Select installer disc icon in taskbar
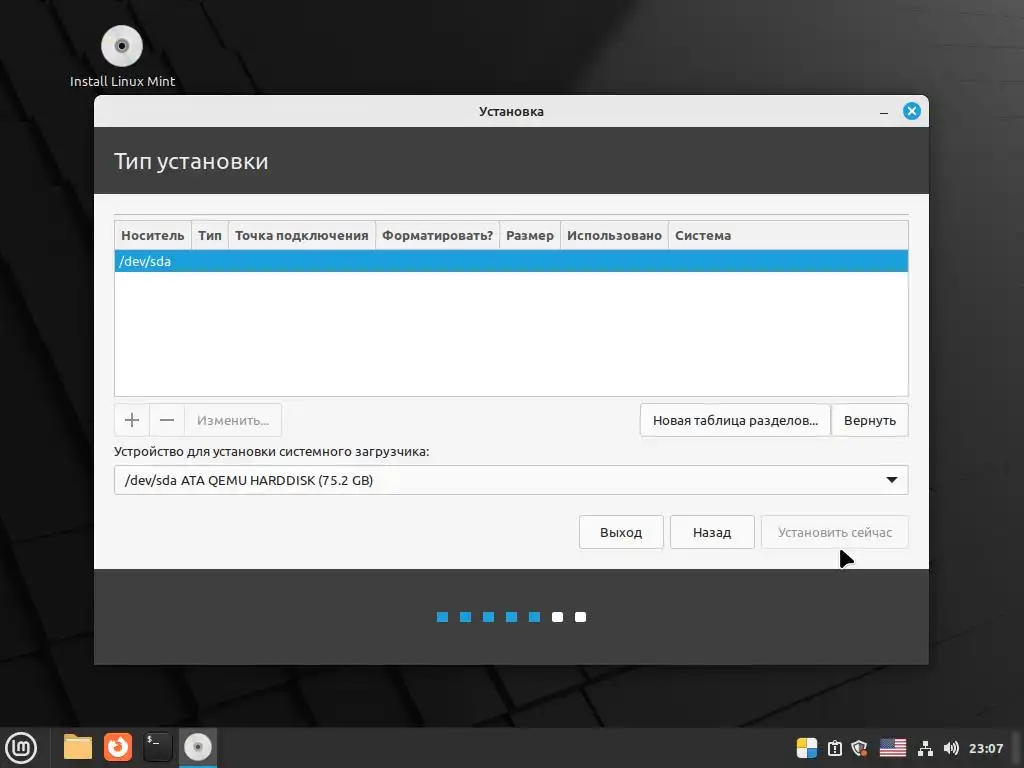The height and width of the screenshot is (768, 1024). (197, 747)
